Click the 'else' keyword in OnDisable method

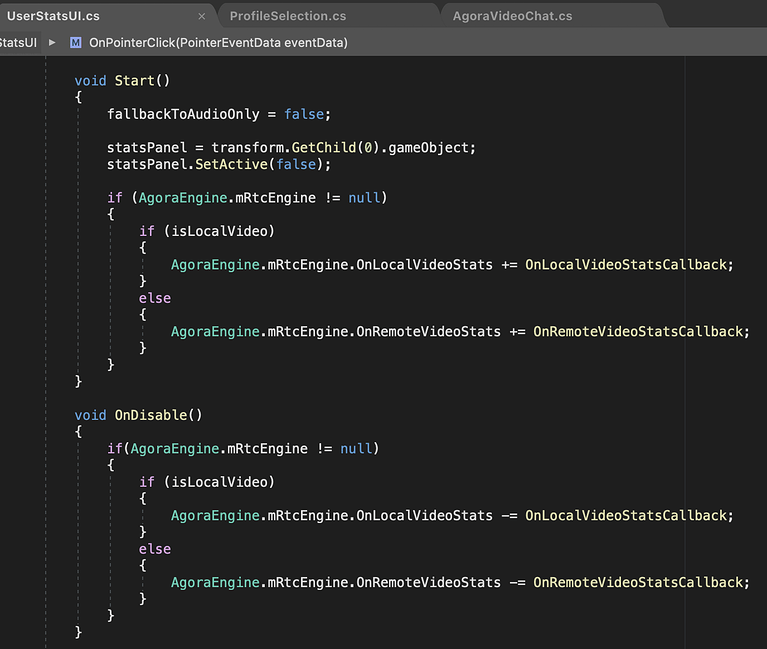click(155, 549)
